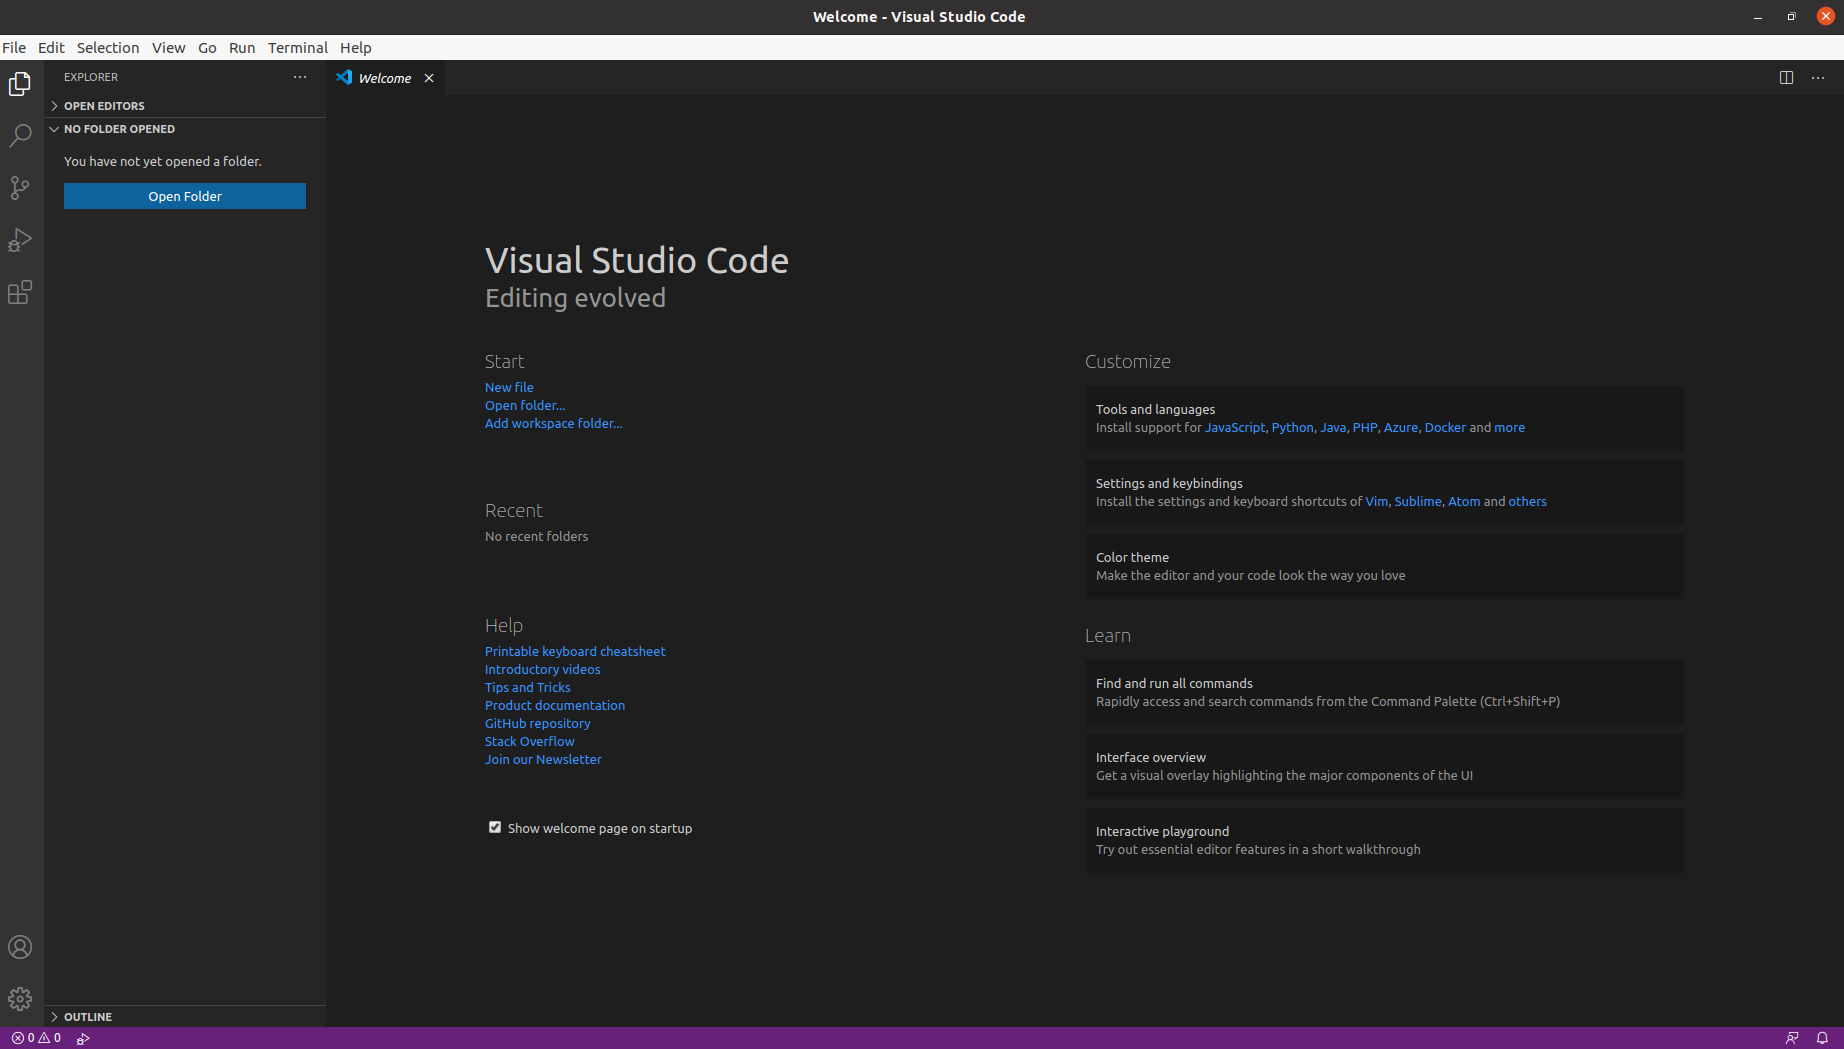Click the VS Code logo on Welcome tab
This screenshot has width=1844, height=1049.
344,77
